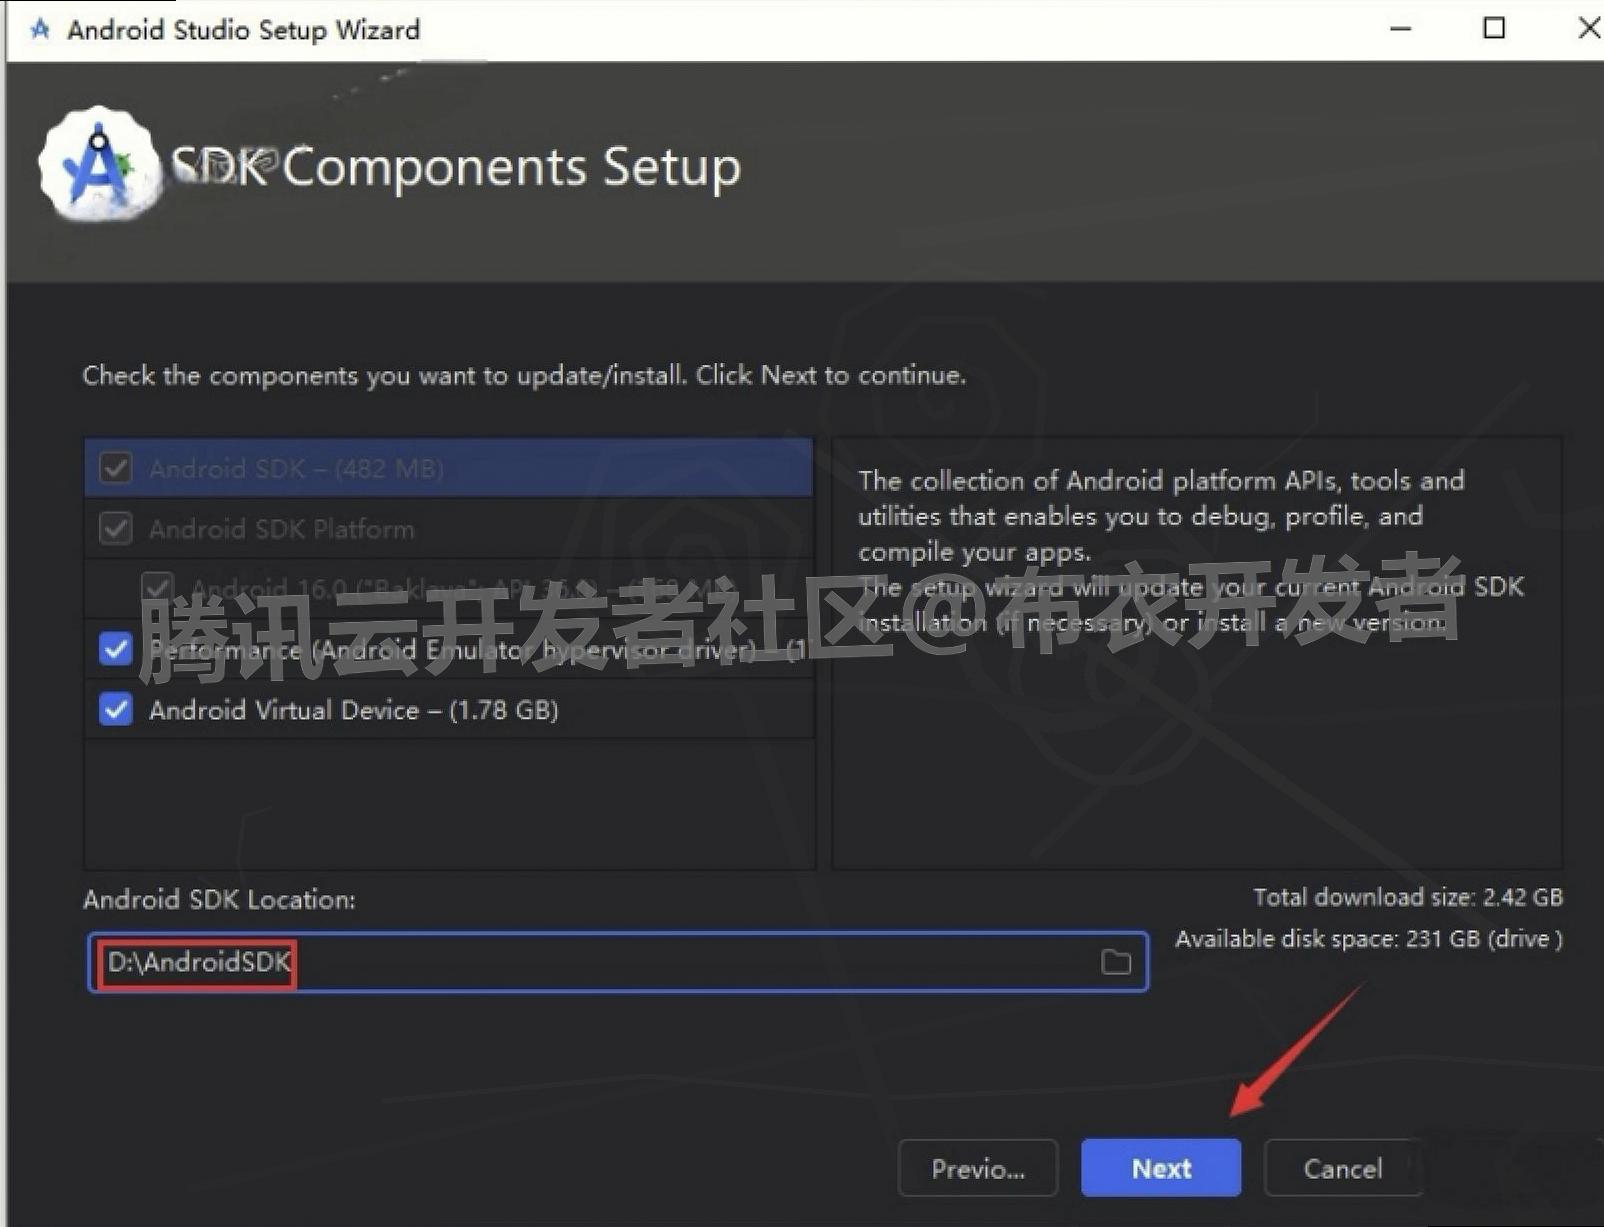The width and height of the screenshot is (1604, 1227).
Task: Click the Android SDK Platform checkbox
Action: coord(115,529)
